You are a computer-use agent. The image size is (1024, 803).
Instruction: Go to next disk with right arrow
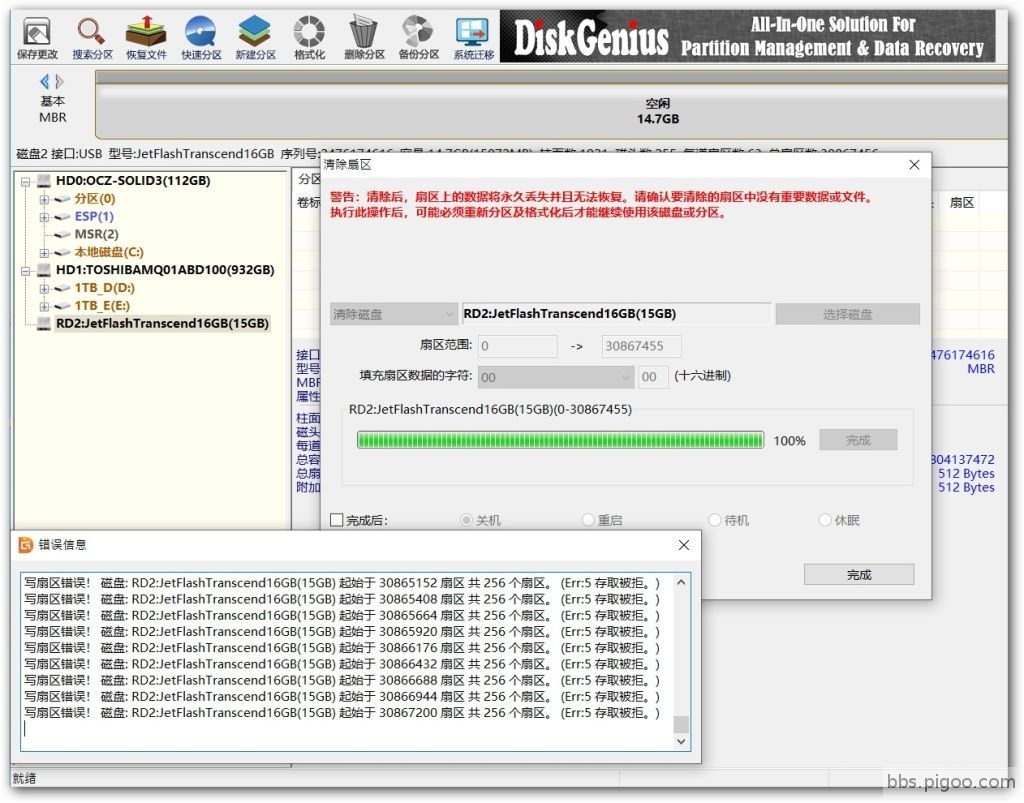[59, 82]
